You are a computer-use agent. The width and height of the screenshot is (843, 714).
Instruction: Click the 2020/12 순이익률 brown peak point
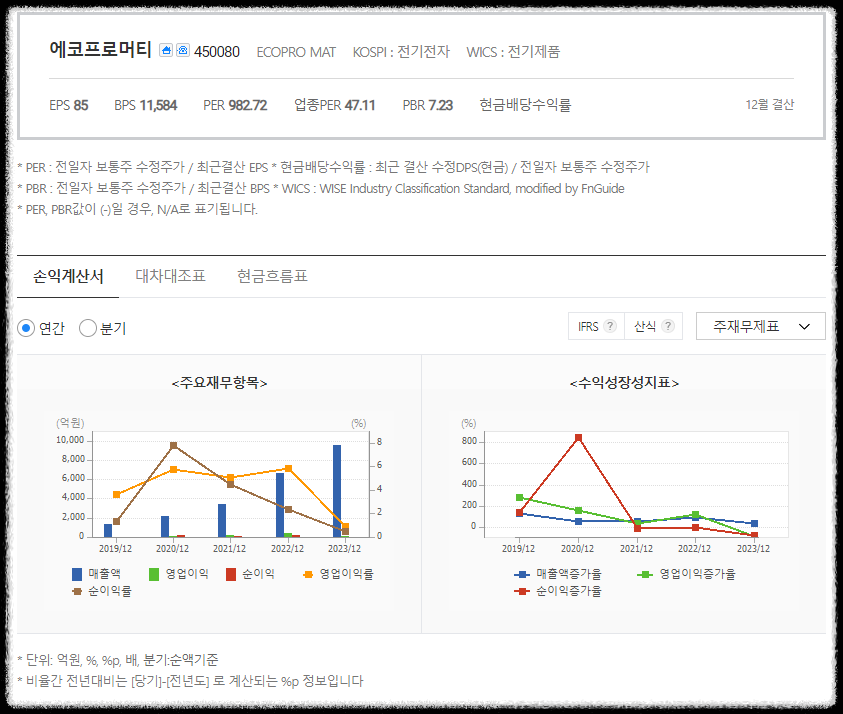[174, 446]
